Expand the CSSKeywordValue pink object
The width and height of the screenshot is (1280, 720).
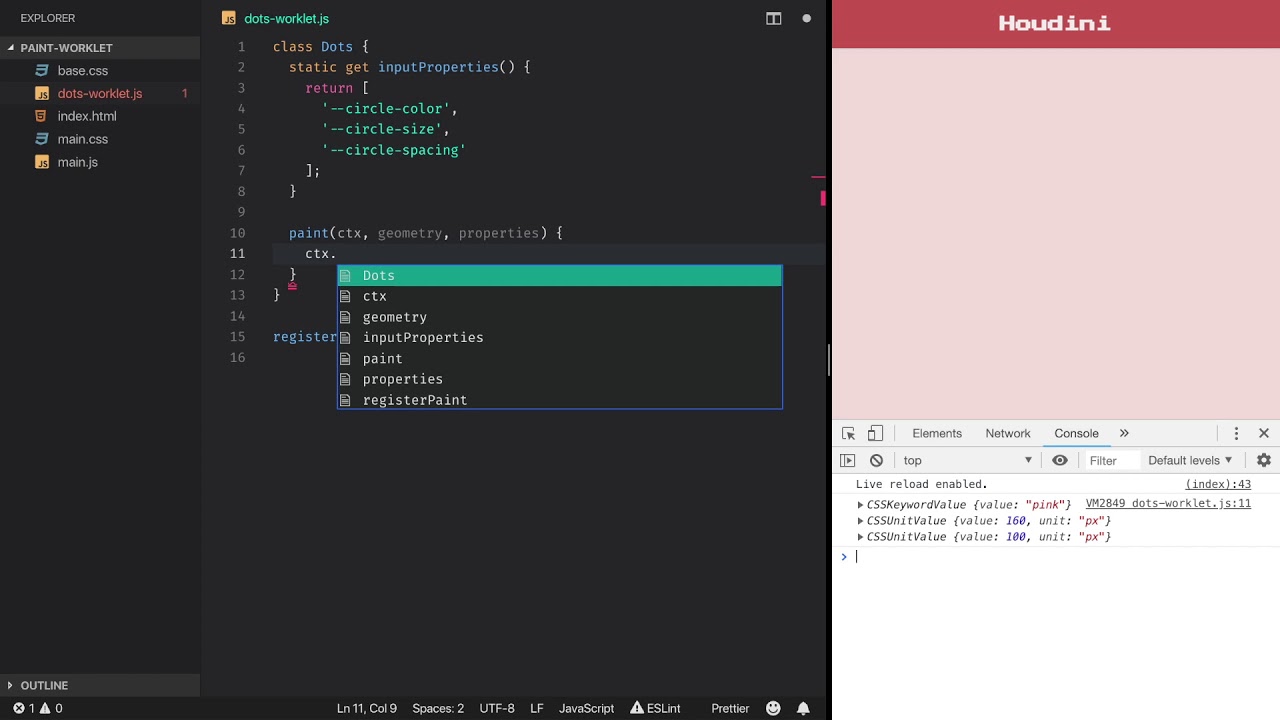(860, 505)
